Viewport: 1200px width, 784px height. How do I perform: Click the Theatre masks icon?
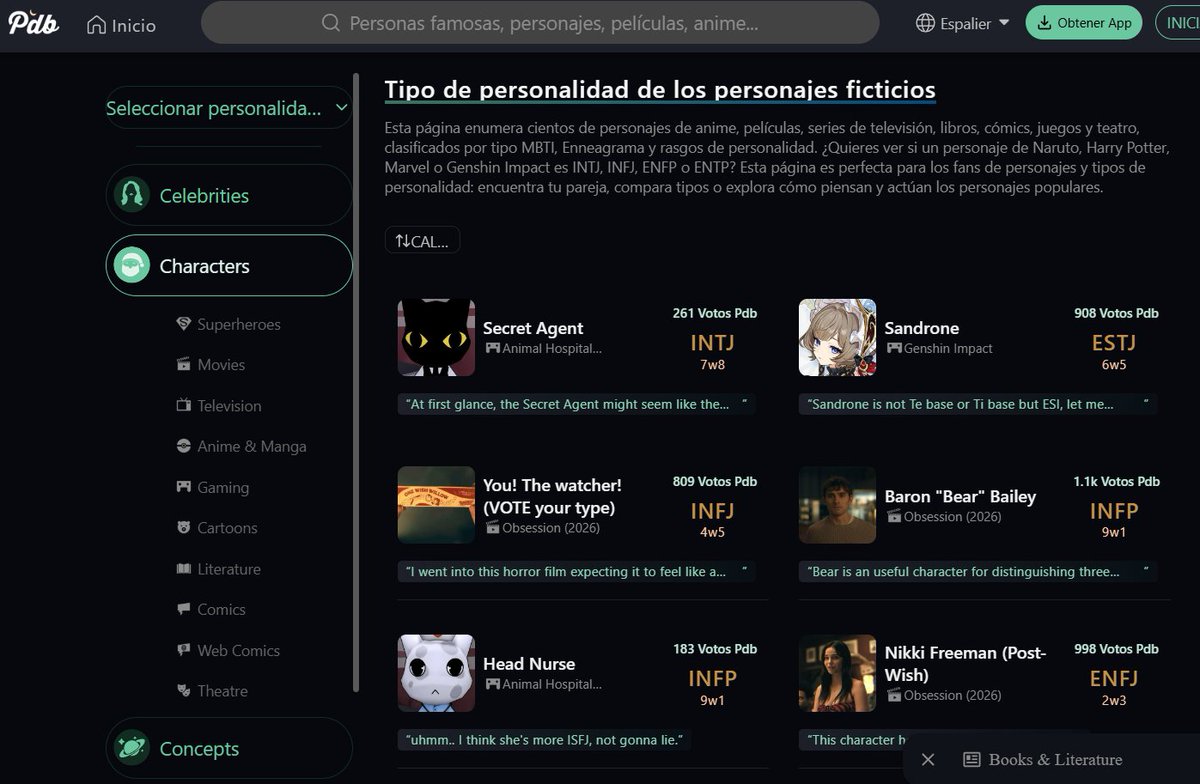[183, 690]
